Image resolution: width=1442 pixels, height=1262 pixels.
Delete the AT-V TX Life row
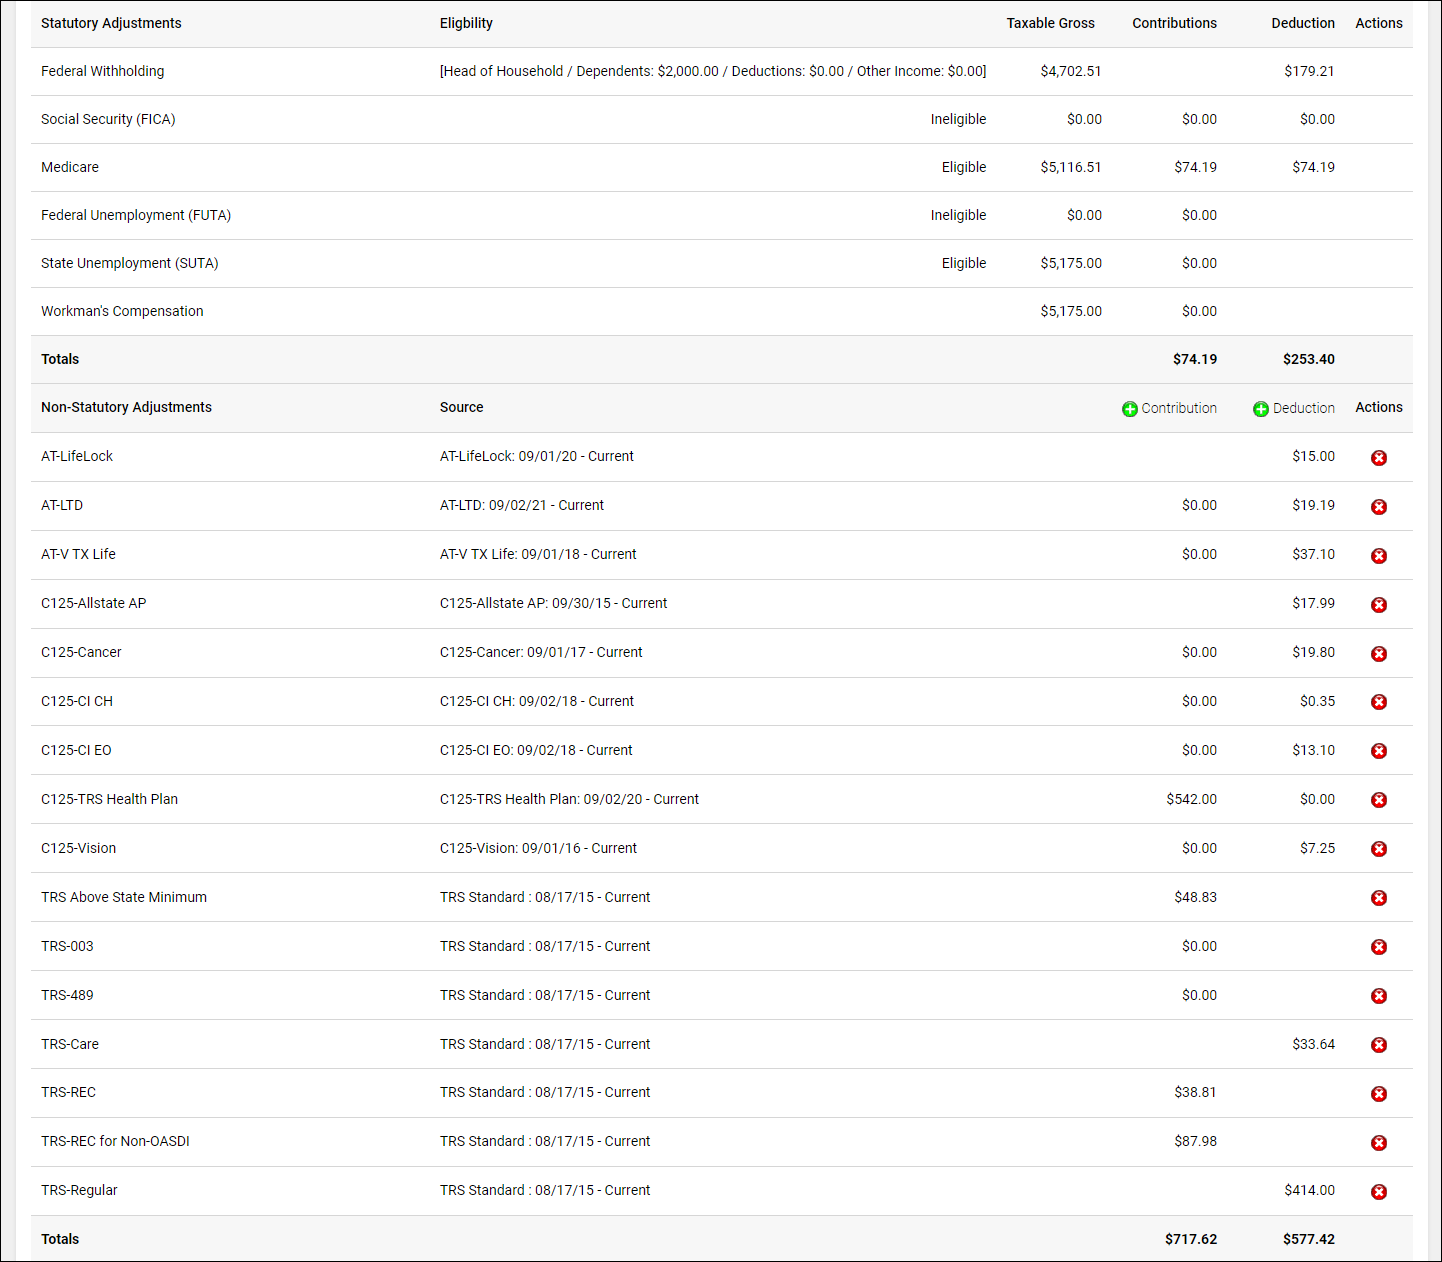coord(1378,556)
